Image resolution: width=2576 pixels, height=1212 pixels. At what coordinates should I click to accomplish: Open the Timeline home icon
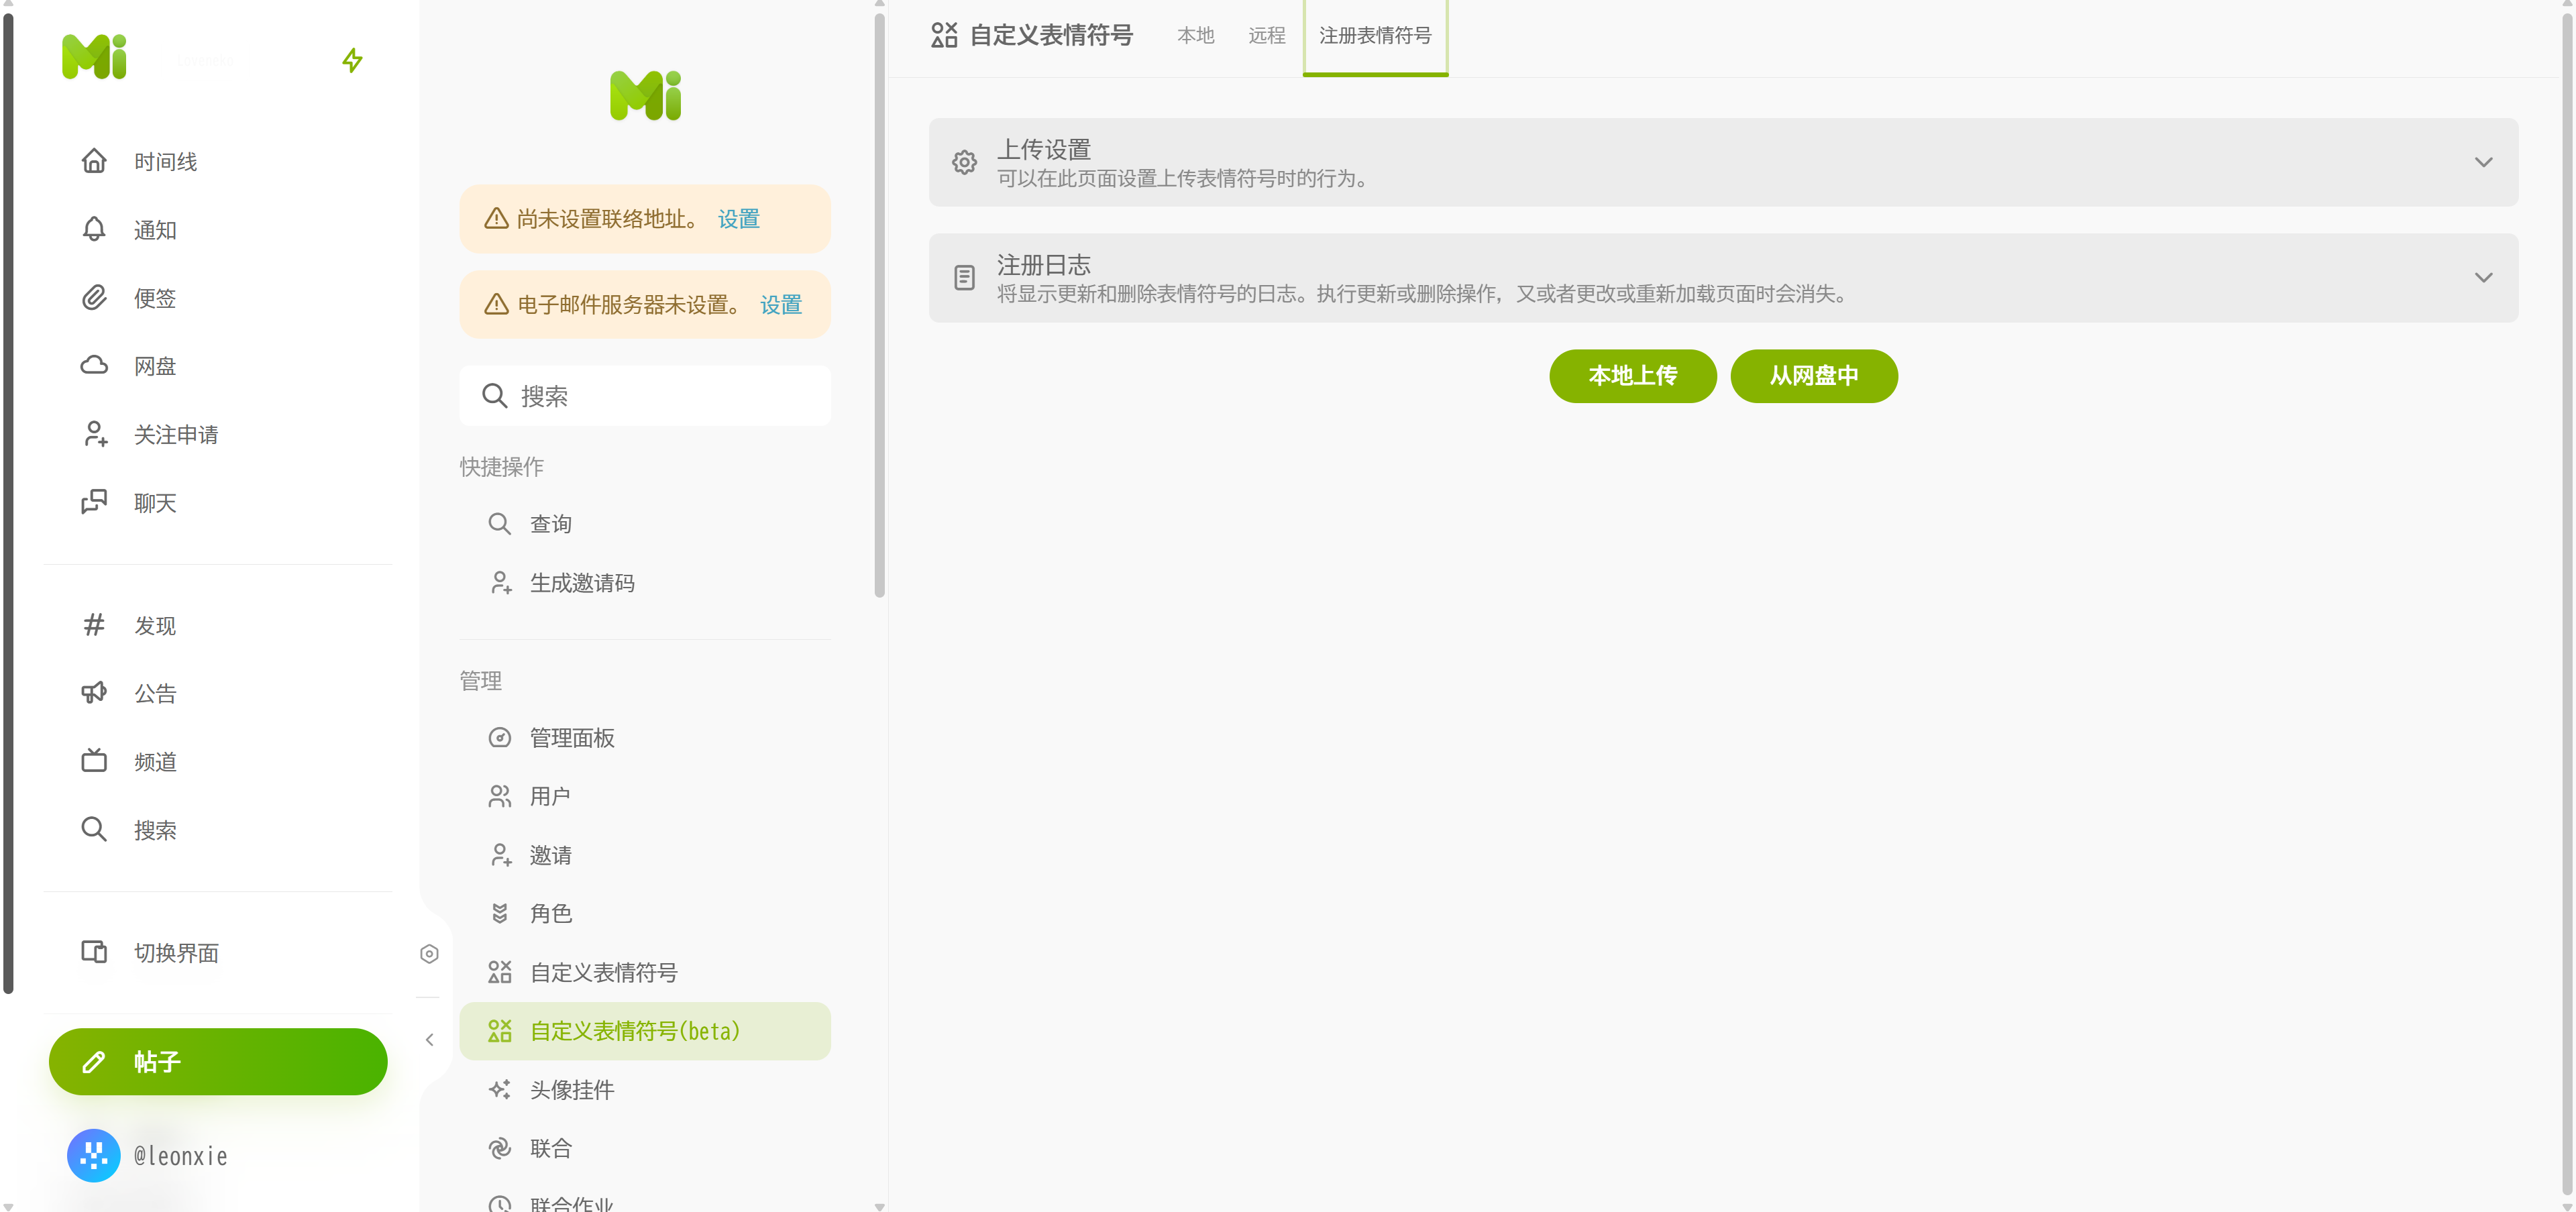tap(94, 161)
